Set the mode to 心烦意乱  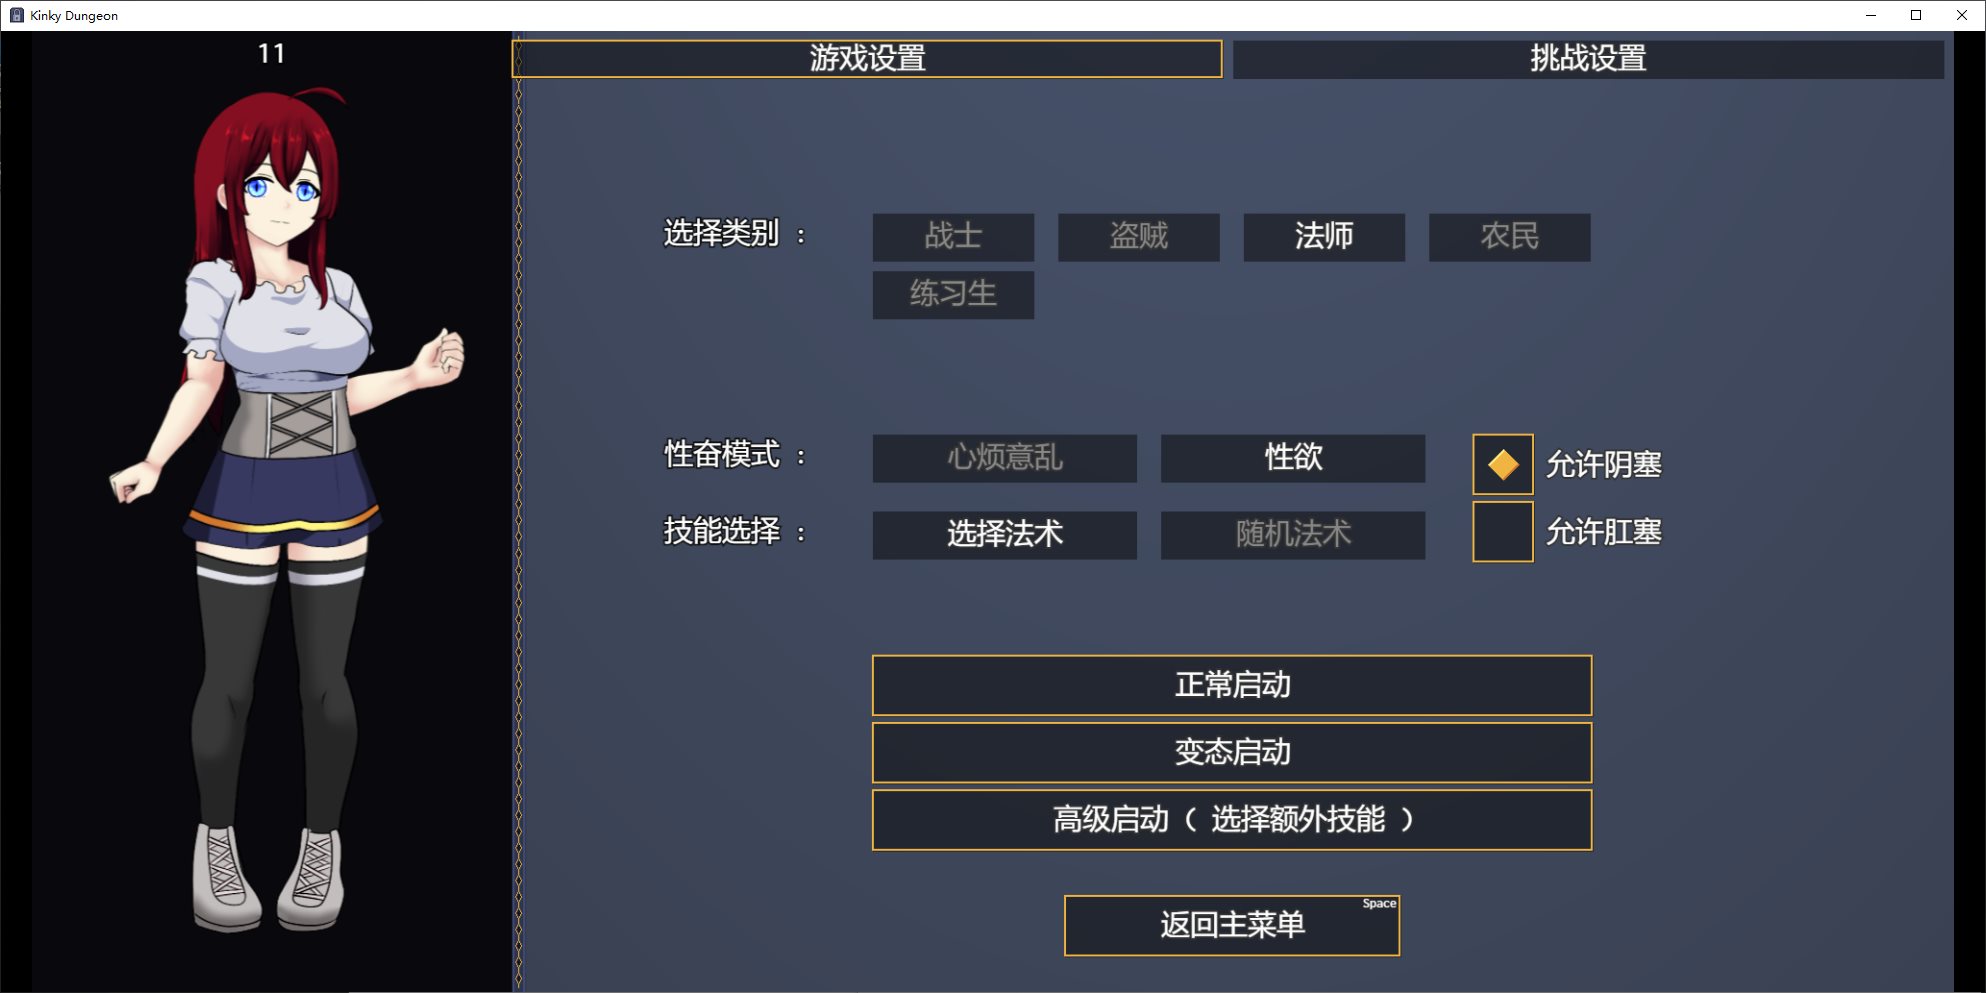[1004, 458]
